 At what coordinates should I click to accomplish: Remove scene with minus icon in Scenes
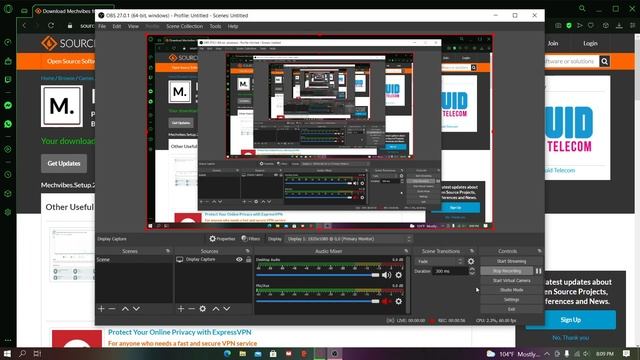coord(112,309)
